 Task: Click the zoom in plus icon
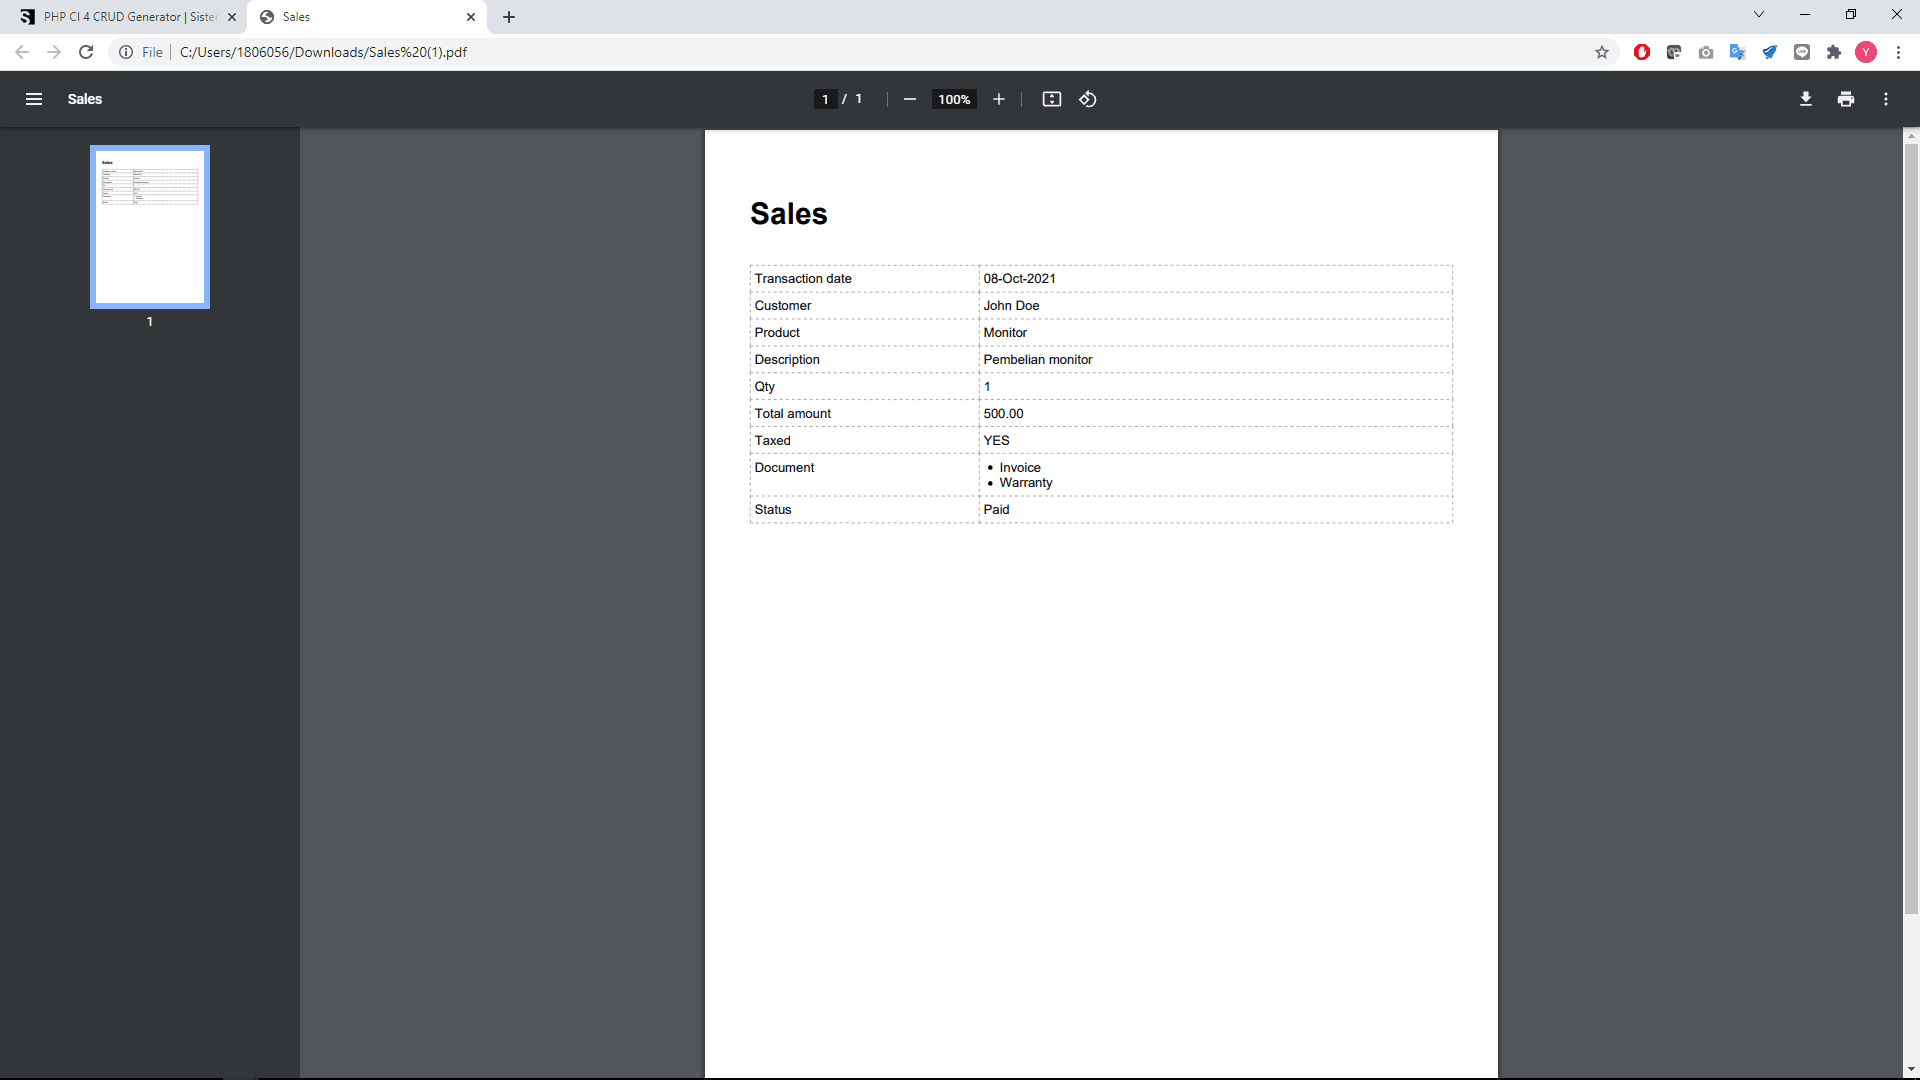998,99
